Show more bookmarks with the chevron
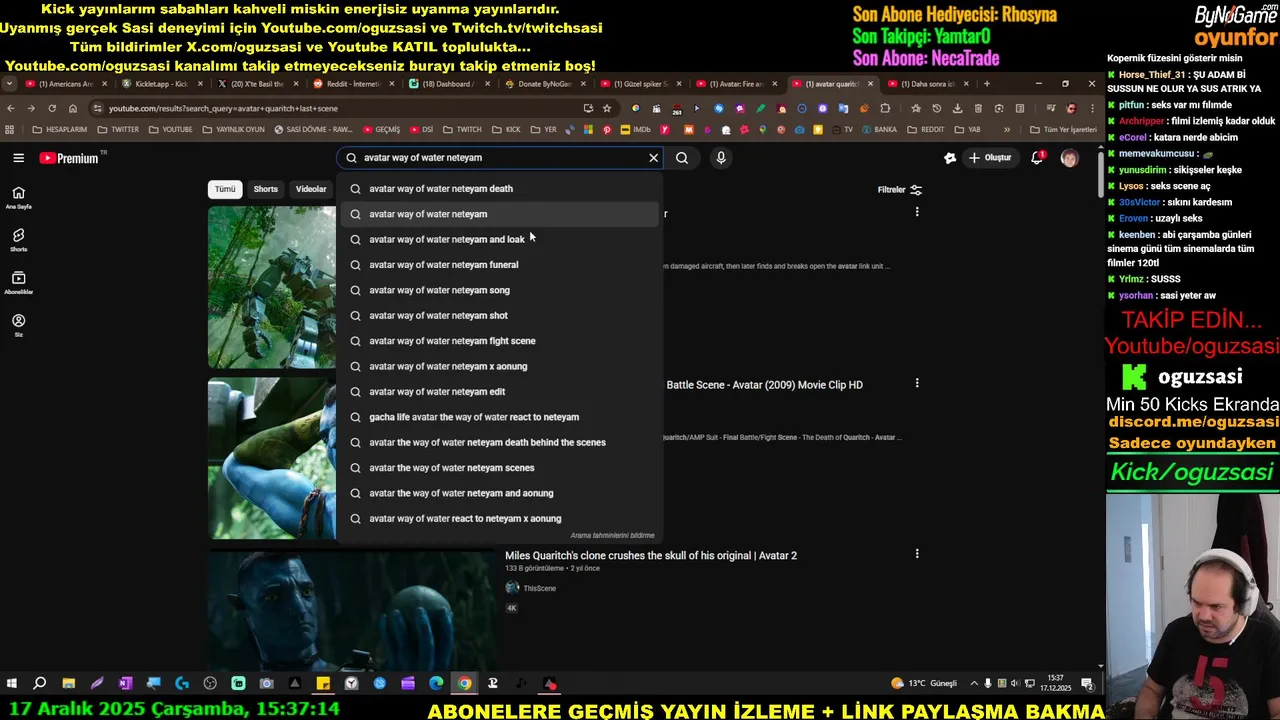1280x720 pixels. [1007, 129]
